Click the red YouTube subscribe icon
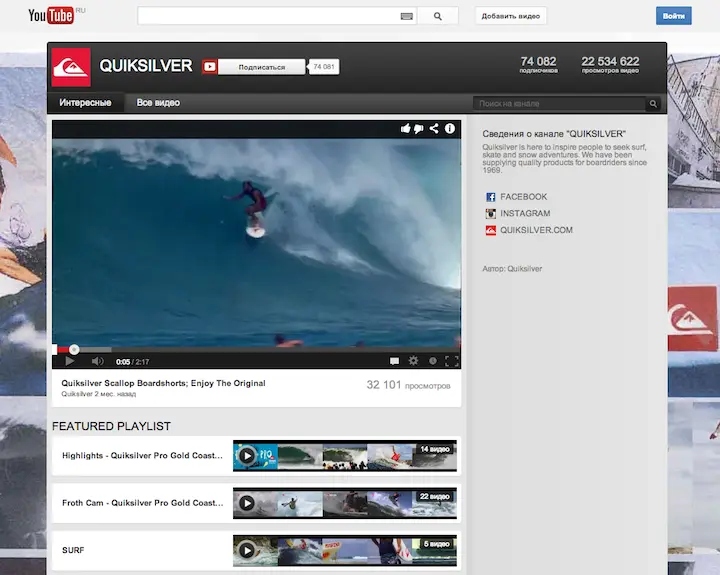 pos(210,67)
